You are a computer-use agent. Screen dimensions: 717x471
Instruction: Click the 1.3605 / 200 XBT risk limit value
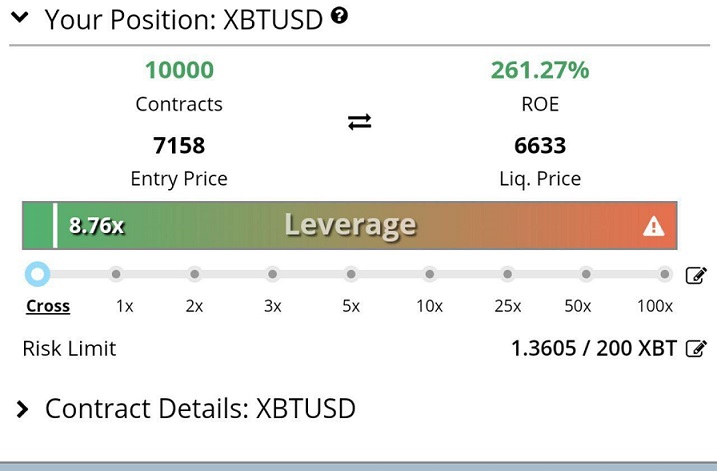[x=594, y=348]
